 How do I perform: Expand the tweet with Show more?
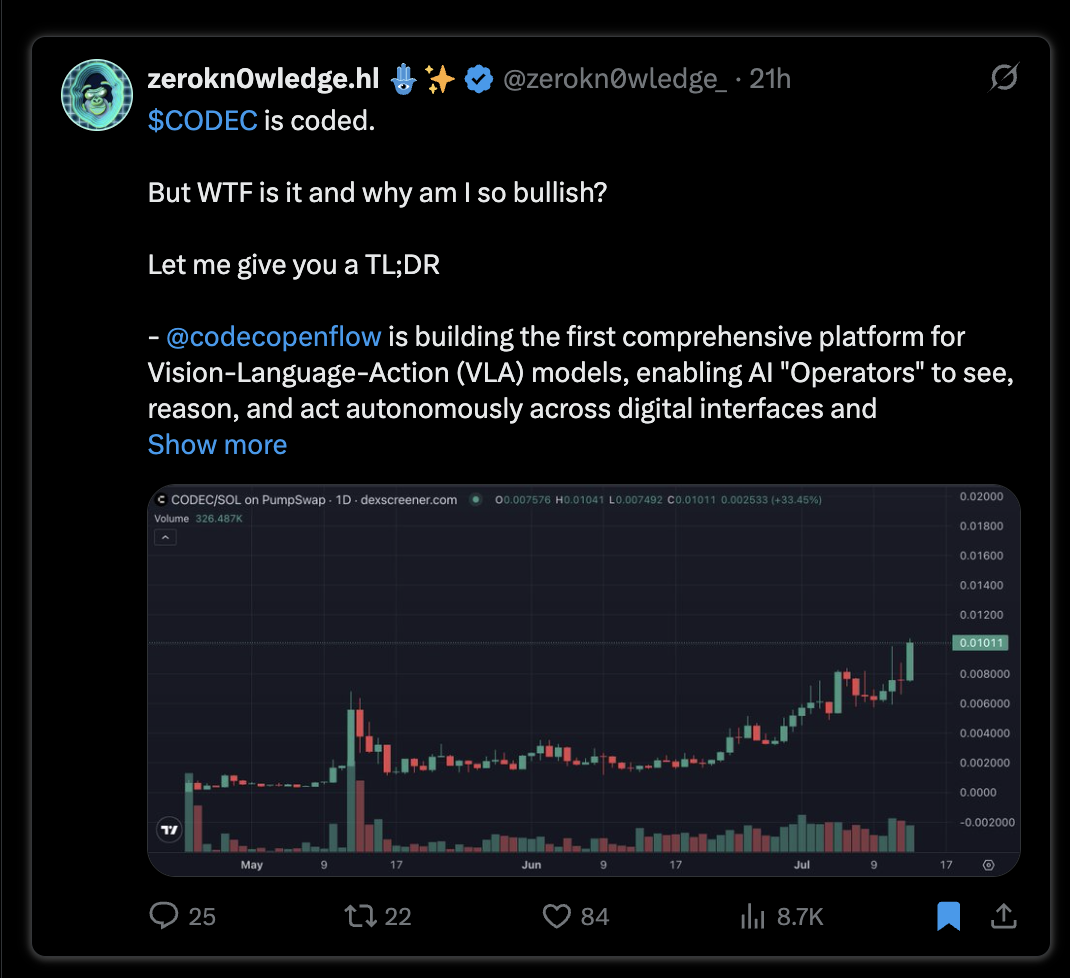pos(218,445)
